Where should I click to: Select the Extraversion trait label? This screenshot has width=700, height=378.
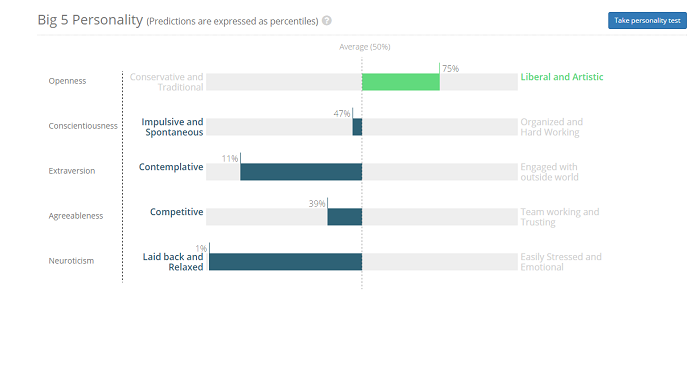tap(72, 171)
